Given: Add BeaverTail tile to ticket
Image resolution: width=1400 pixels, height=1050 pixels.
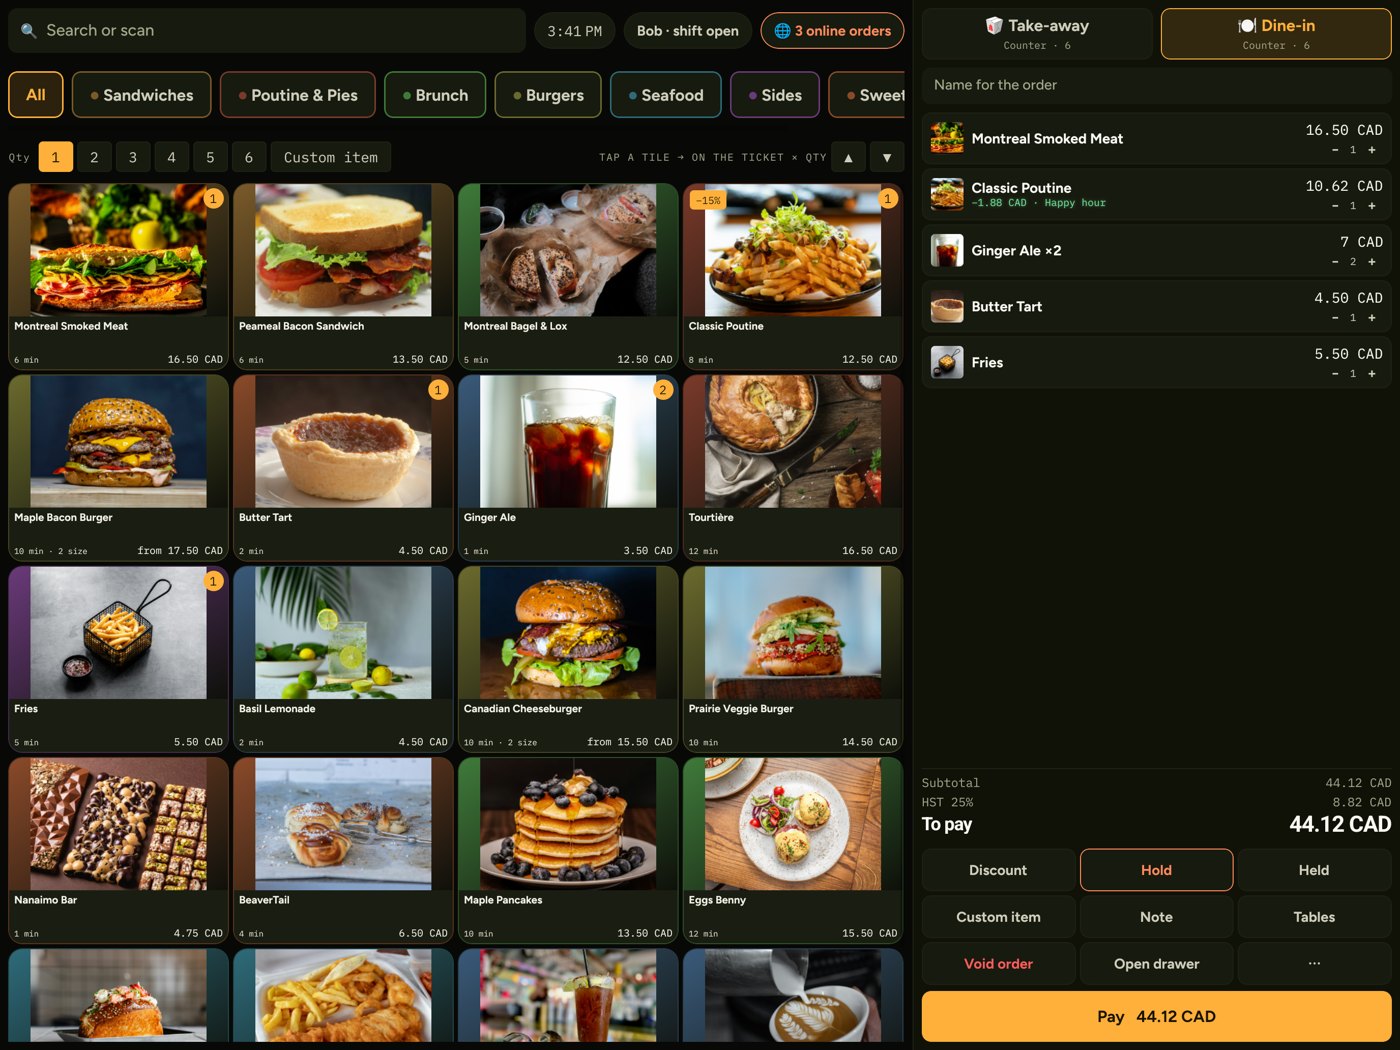Looking at the screenshot, I should (x=343, y=851).
